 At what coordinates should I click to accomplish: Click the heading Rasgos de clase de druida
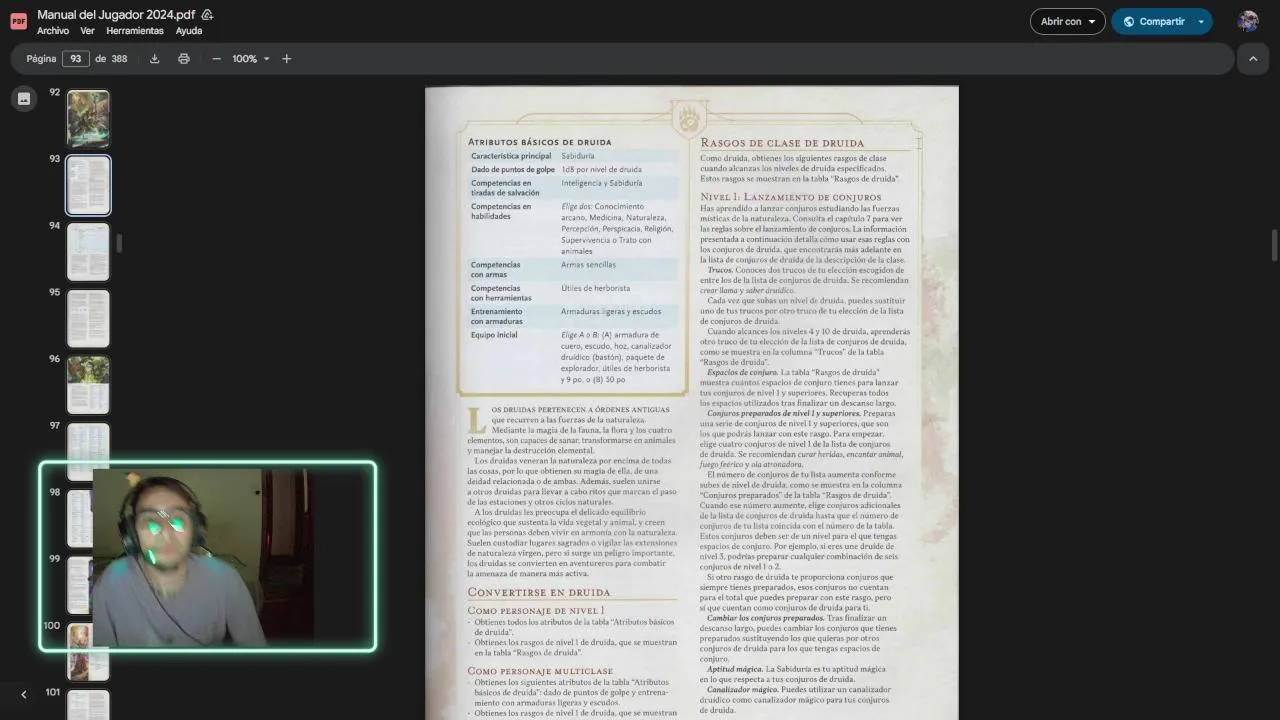782,143
